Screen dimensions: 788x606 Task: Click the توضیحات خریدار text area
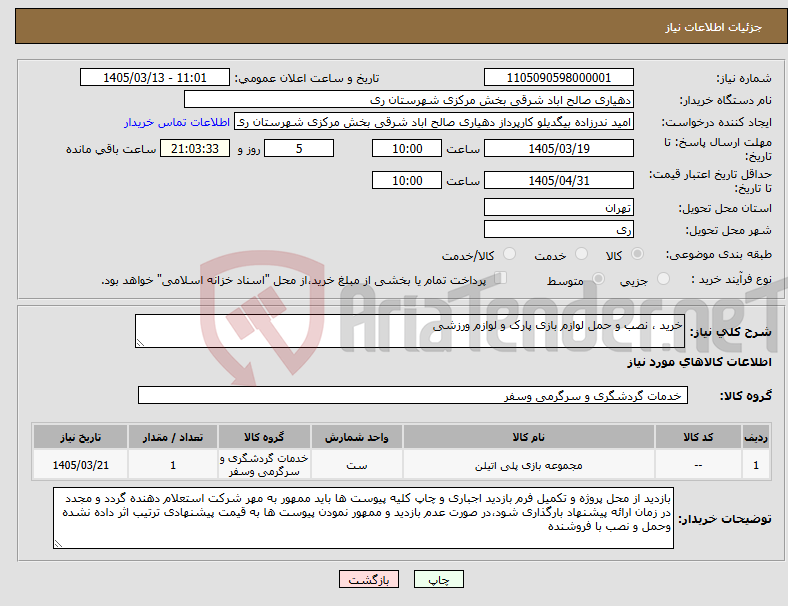[x=363, y=518]
